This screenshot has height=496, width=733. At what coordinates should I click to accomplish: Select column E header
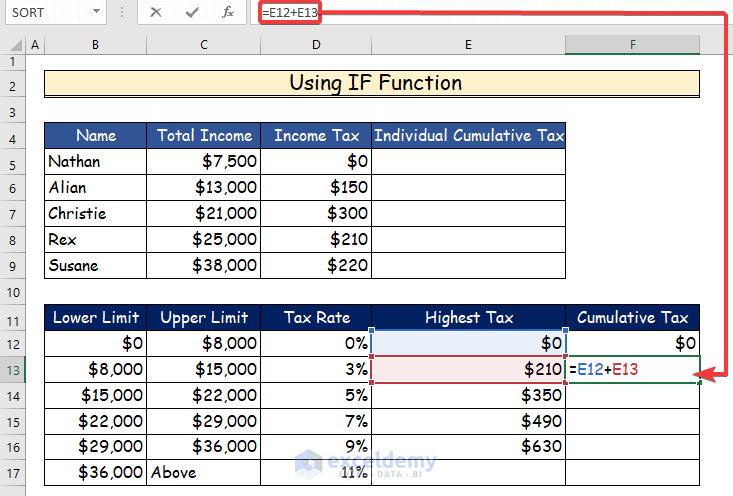click(468, 45)
